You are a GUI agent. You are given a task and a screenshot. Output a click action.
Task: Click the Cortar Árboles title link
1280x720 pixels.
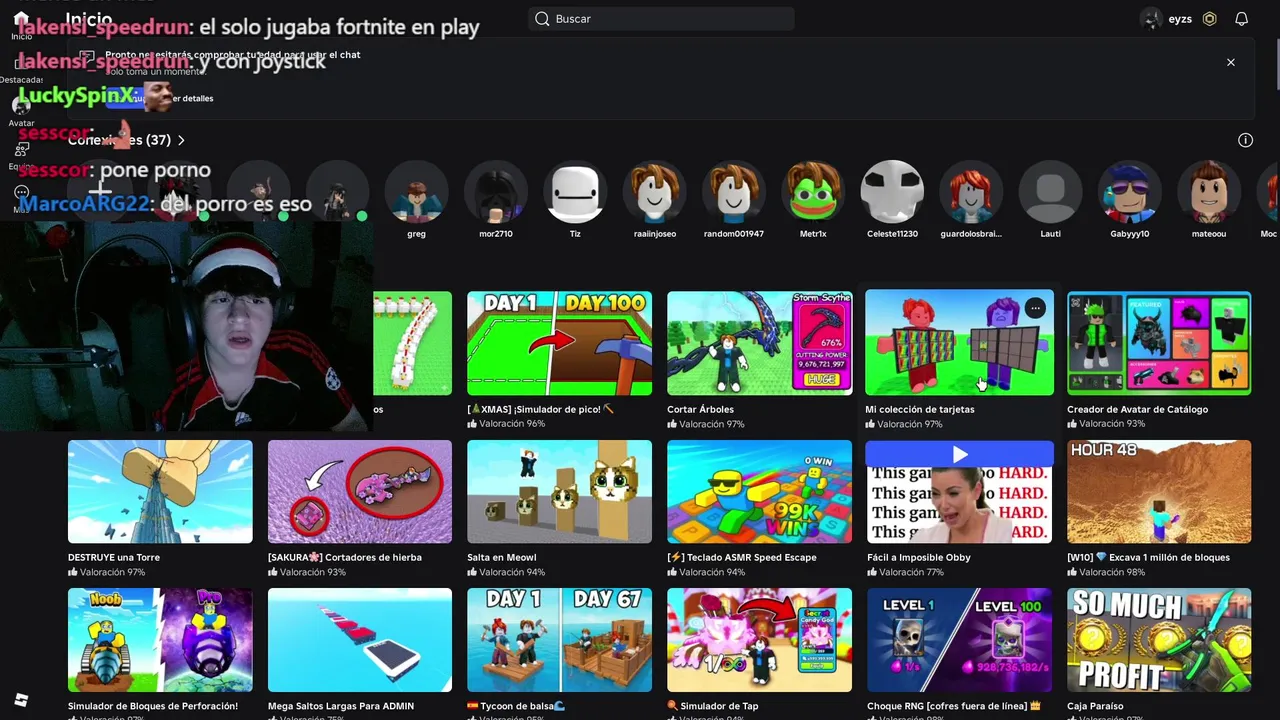coord(700,409)
